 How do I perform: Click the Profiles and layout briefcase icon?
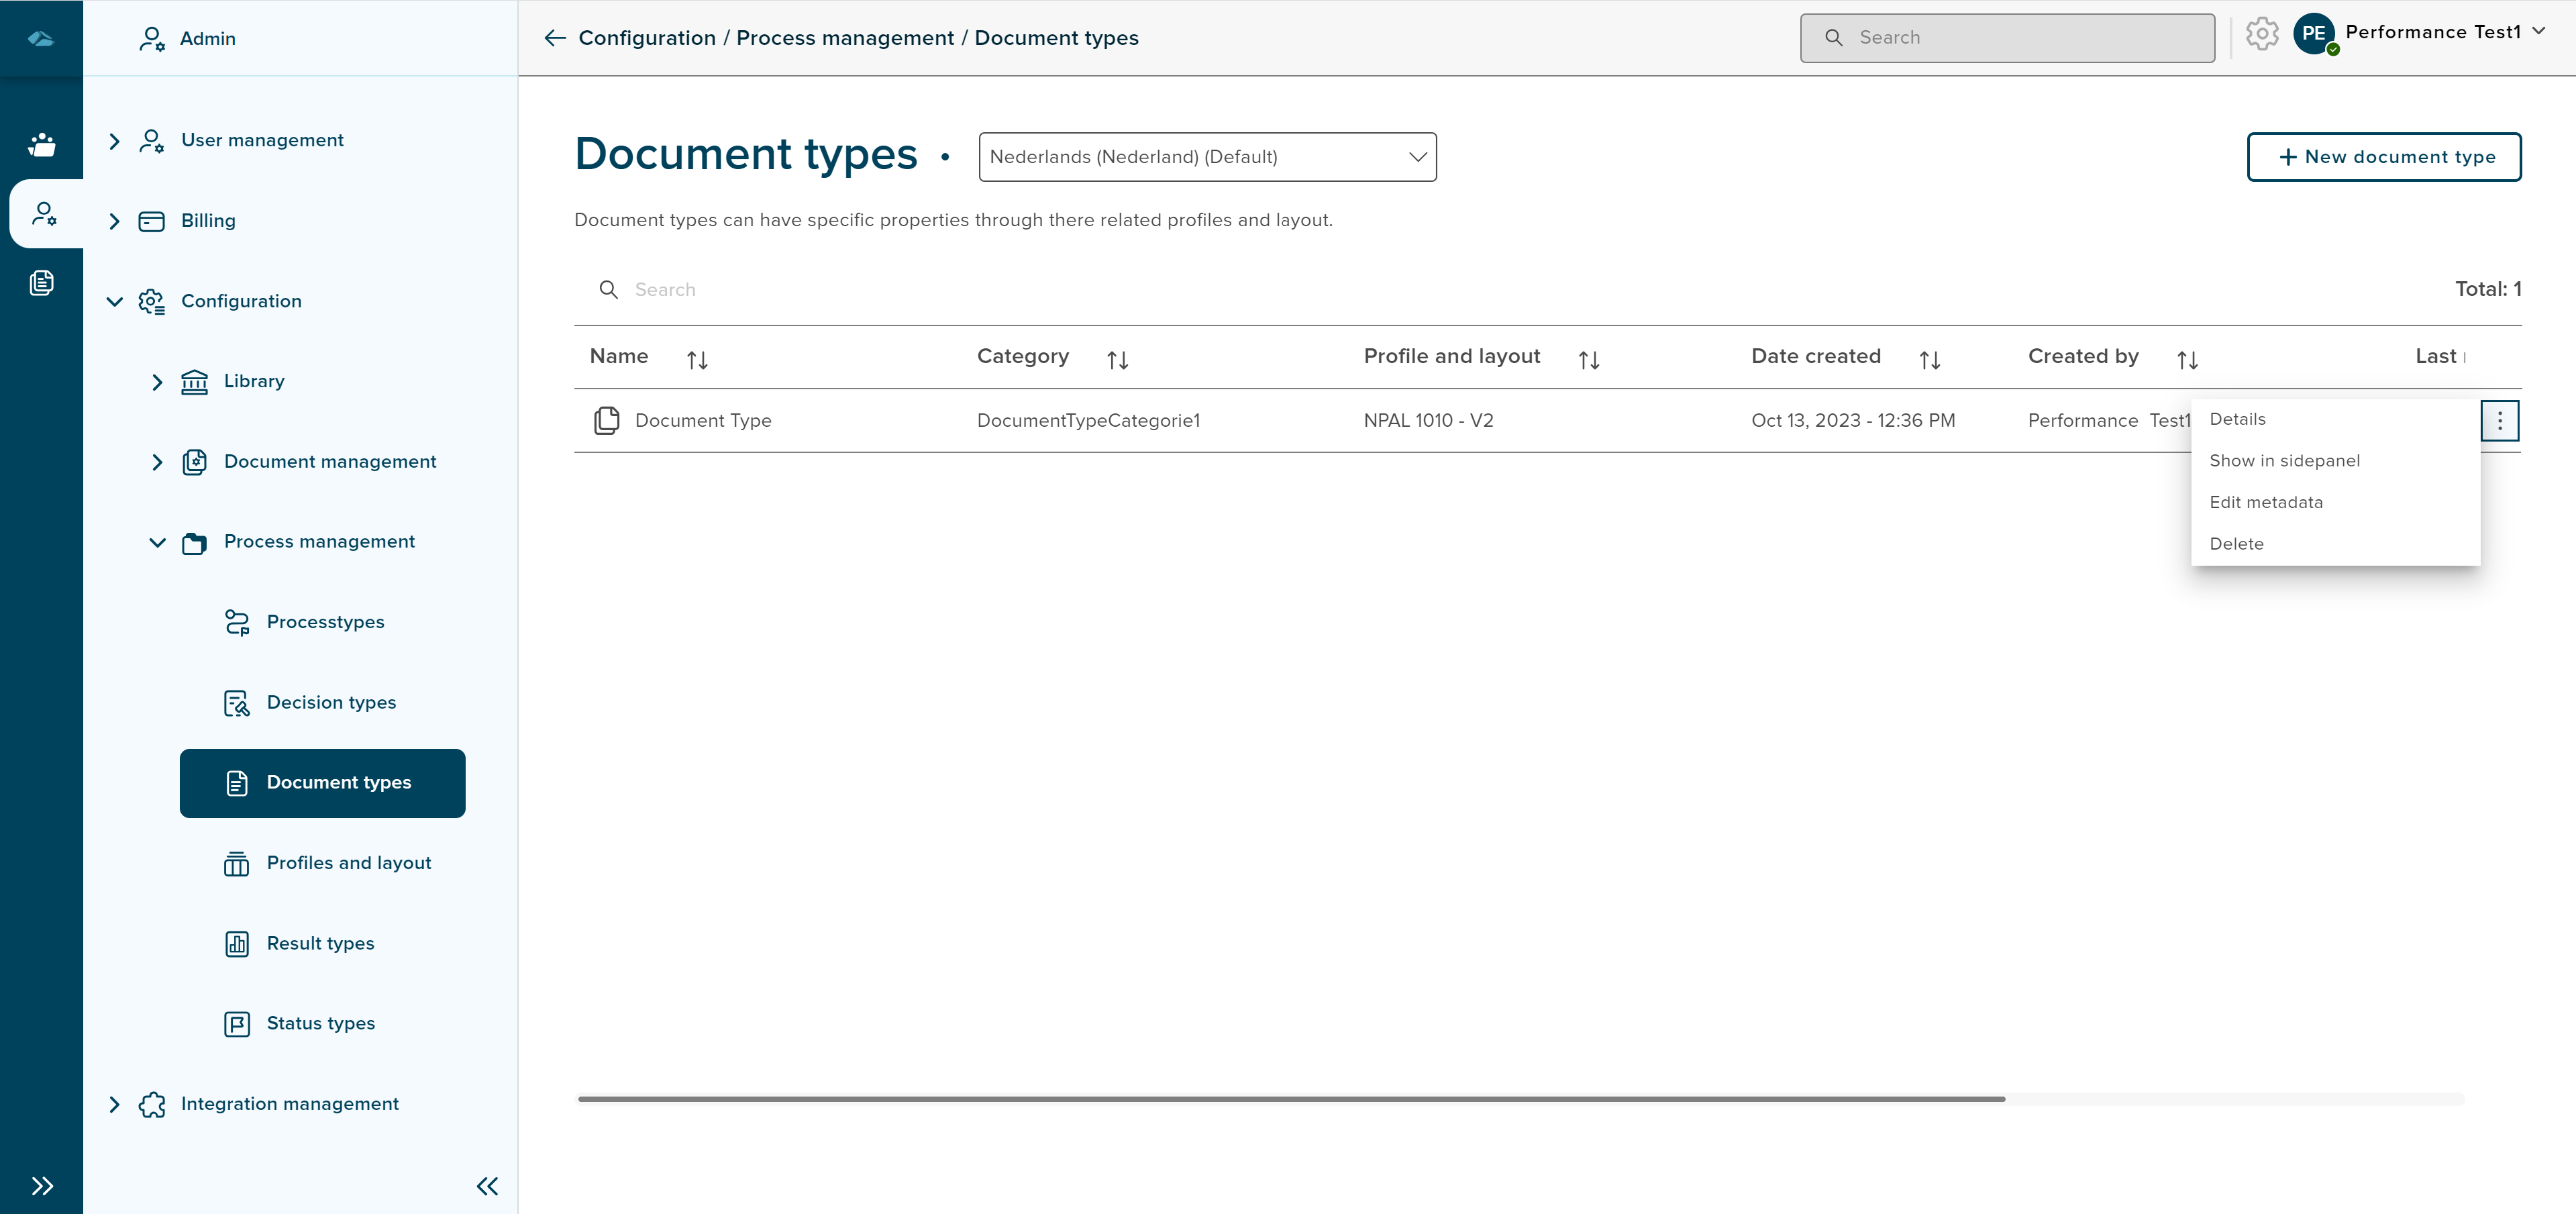pos(236,863)
